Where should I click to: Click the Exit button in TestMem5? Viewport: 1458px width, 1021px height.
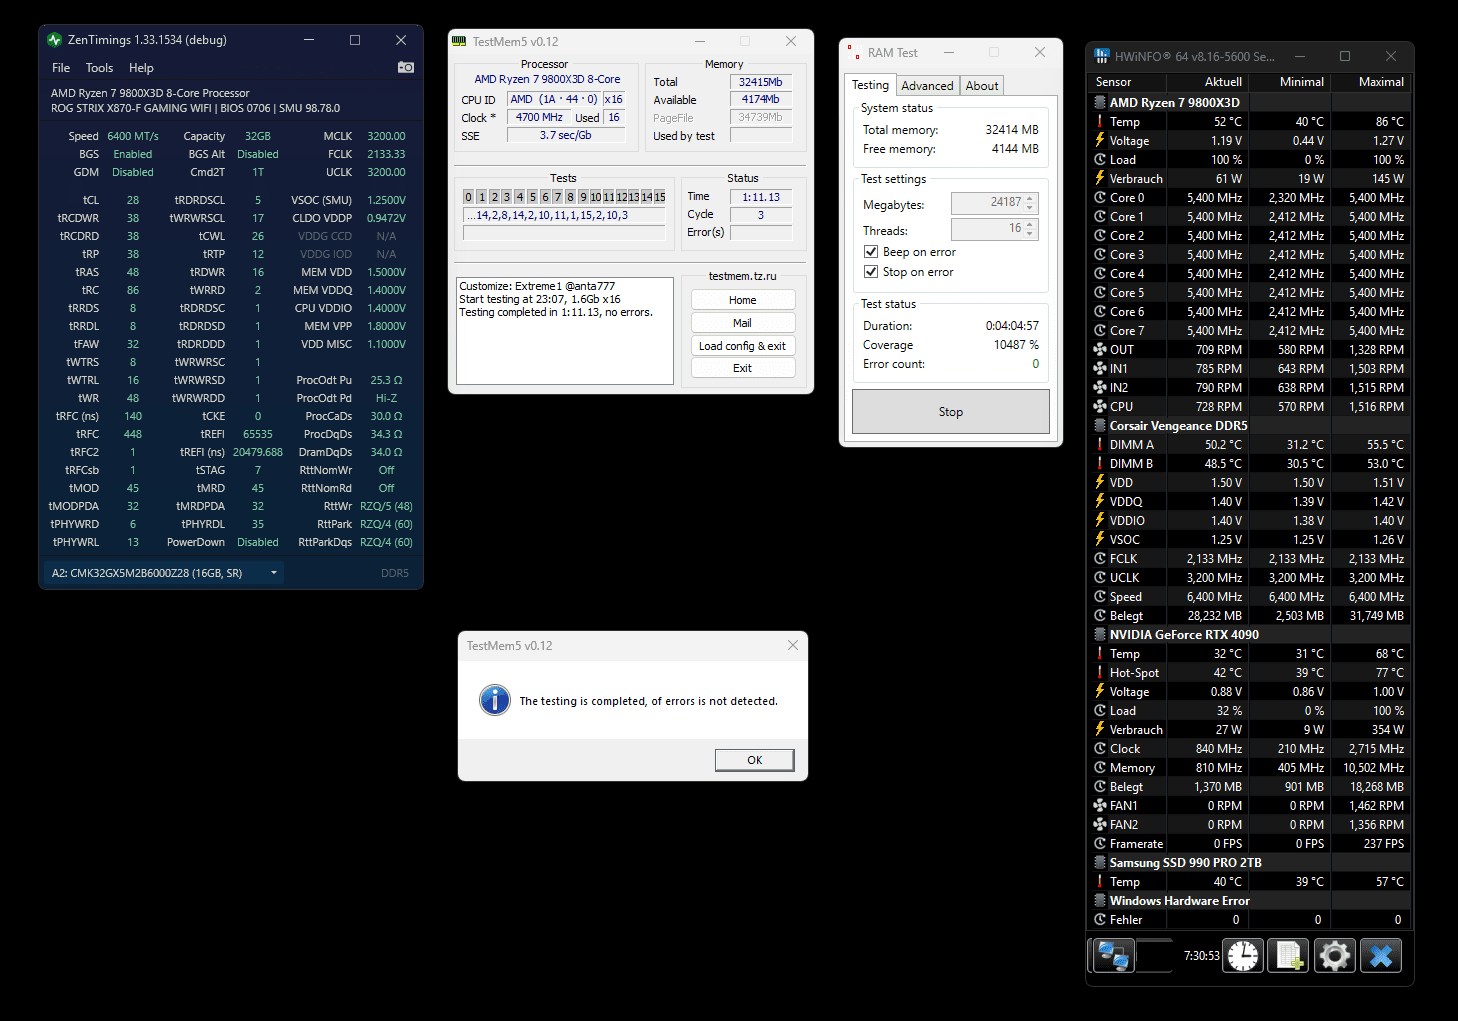click(x=743, y=368)
